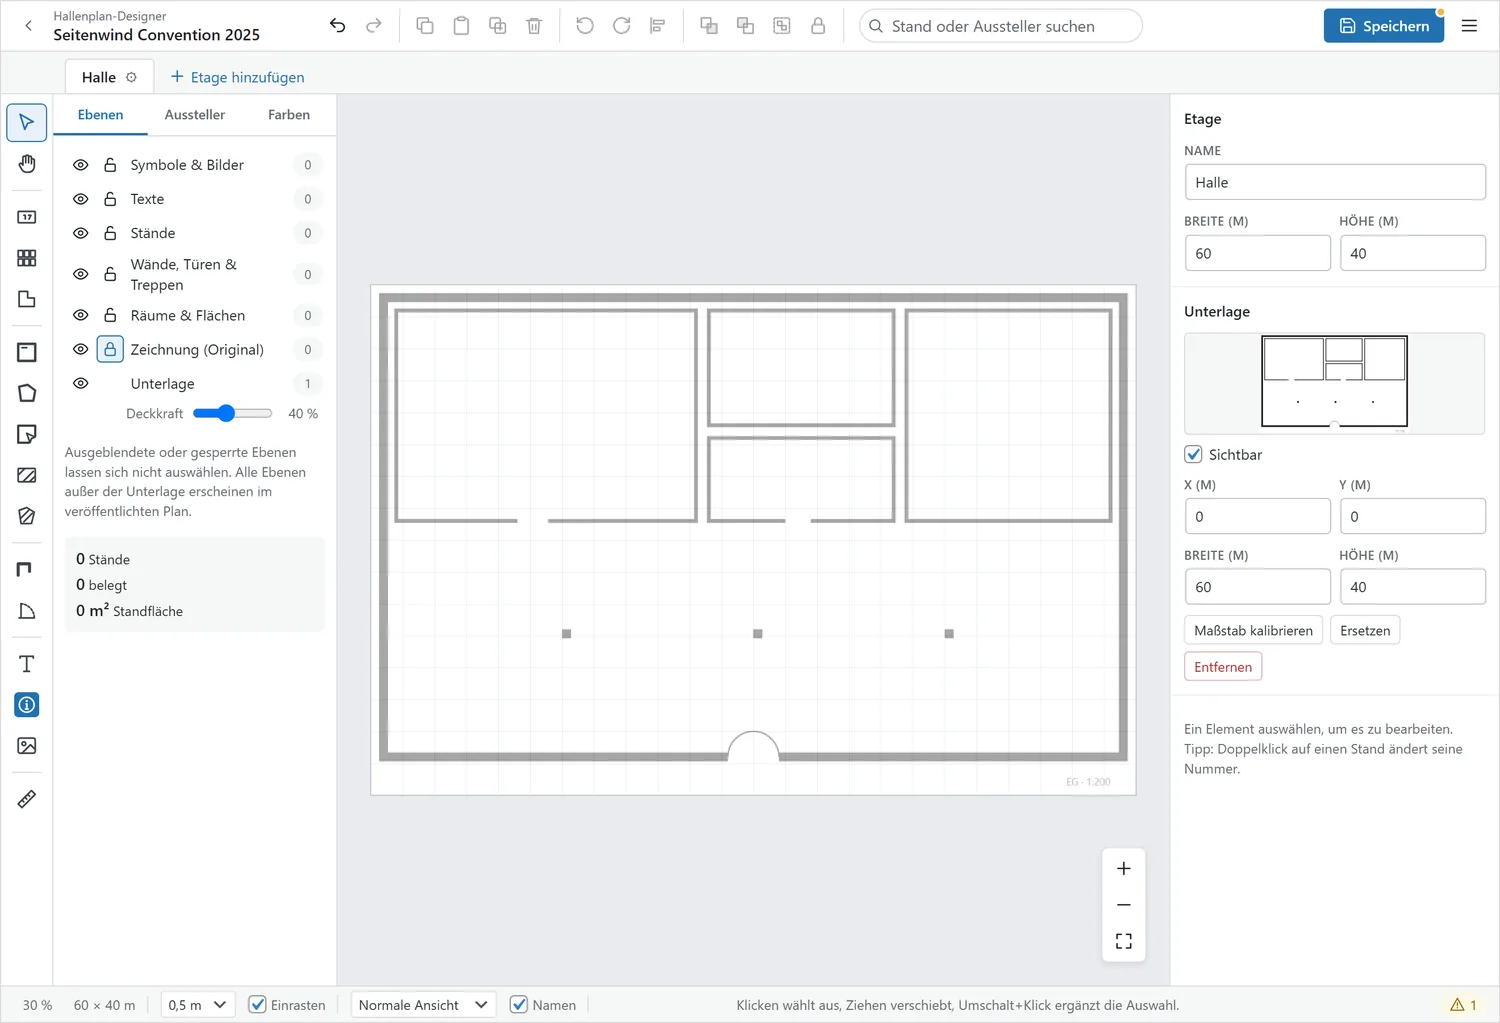Click Maßstab kalibrieren button
This screenshot has height=1023, width=1500.
1253,631
